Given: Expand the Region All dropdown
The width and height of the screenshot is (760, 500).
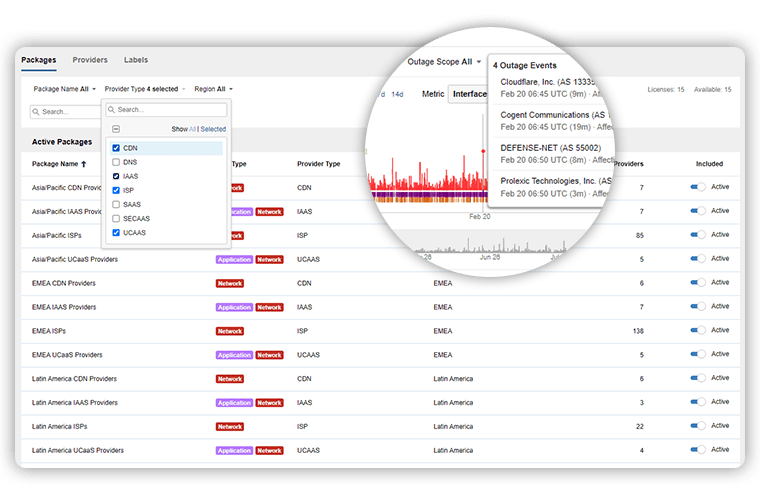Looking at the screenshot, I should pyautogui.click(x=214, y=89).
